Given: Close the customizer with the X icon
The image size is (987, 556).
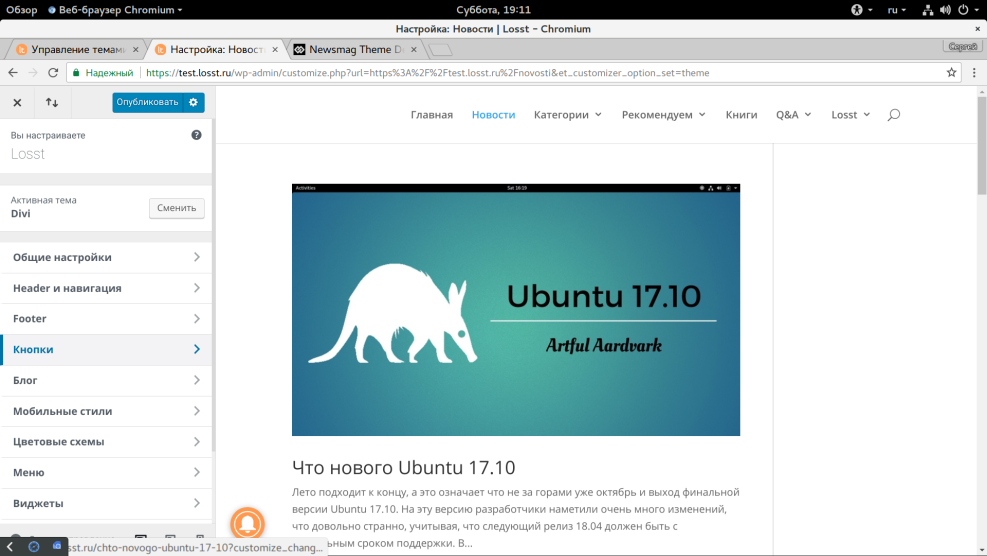Looking at the screenshot, I should pyautogui.click(x=17, y=102).
